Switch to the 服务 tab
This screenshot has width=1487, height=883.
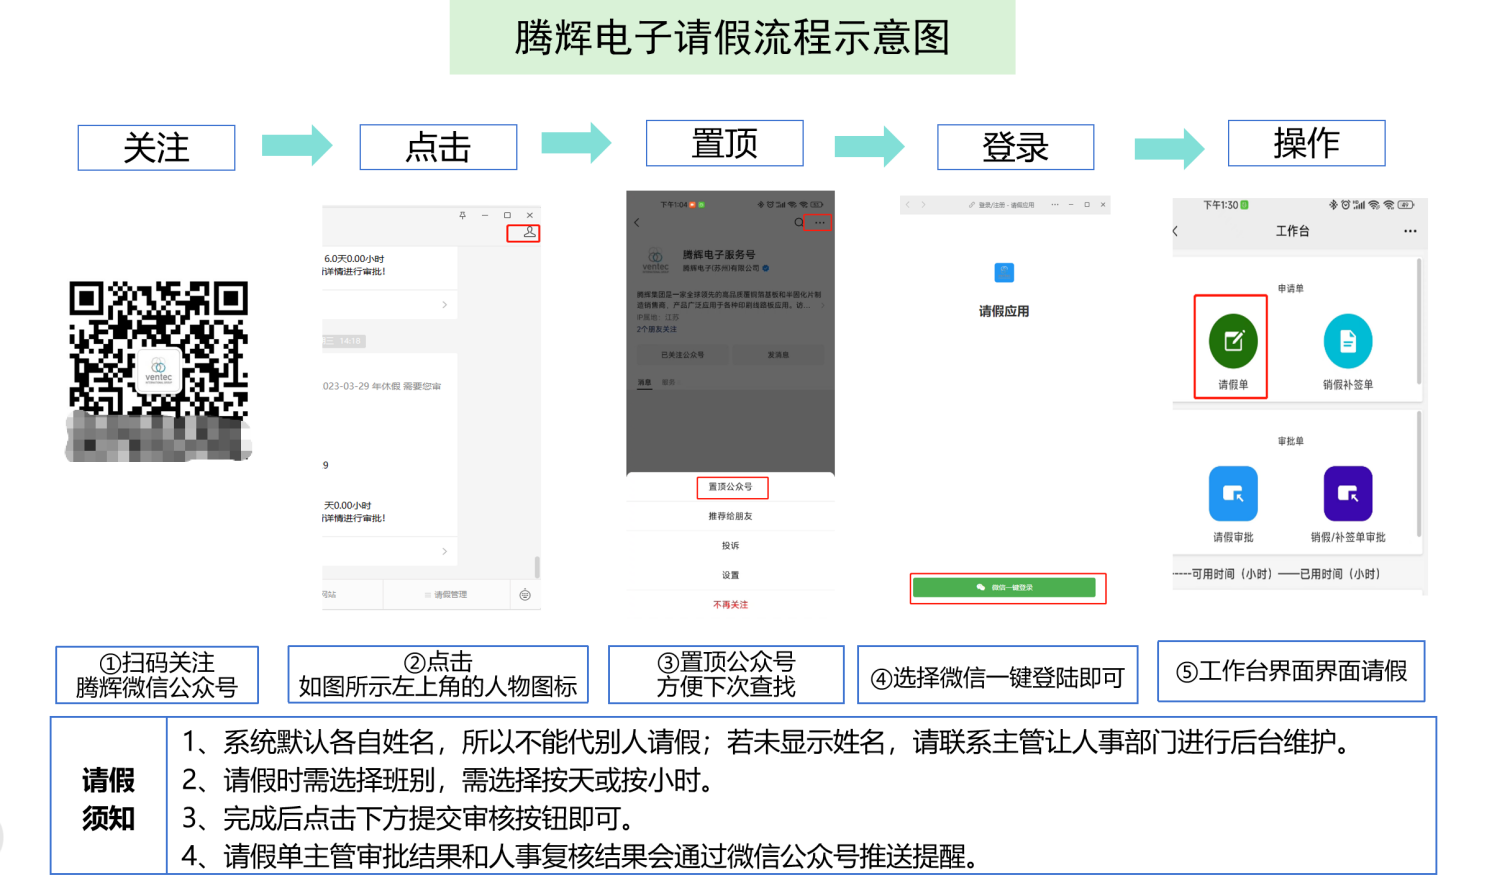(668, 382)
